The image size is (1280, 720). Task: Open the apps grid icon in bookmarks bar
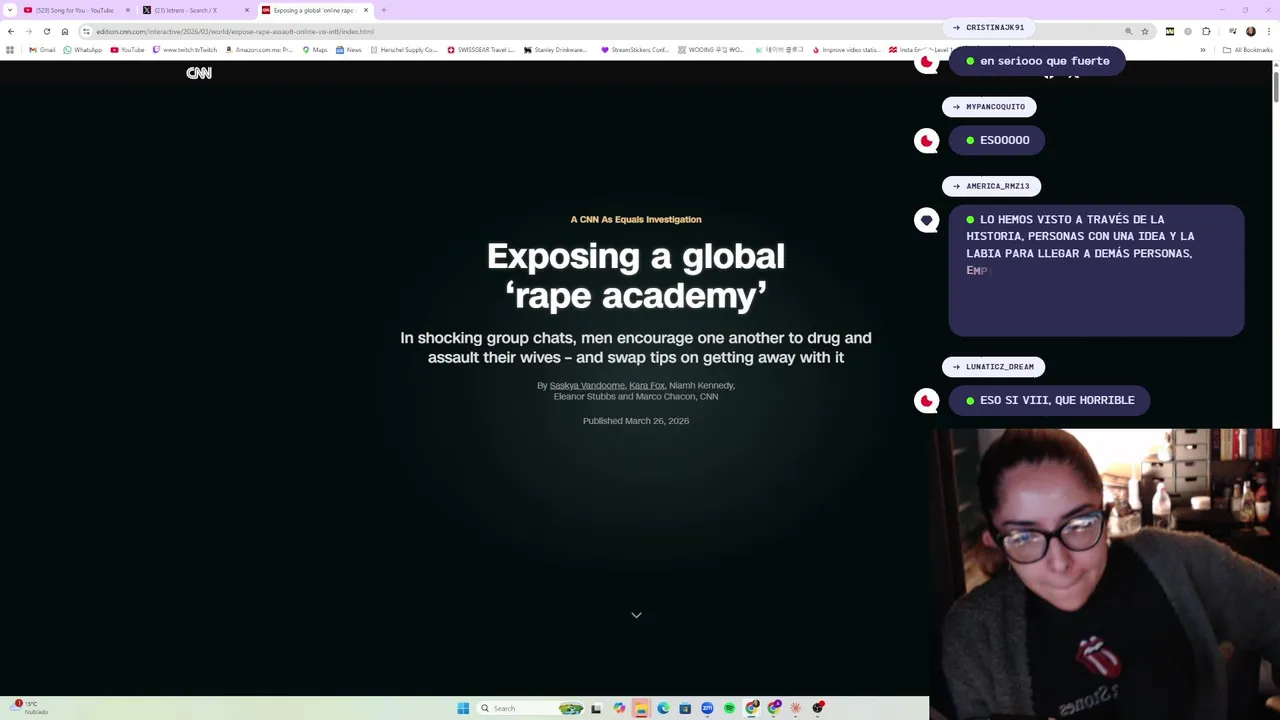[11, 49]
